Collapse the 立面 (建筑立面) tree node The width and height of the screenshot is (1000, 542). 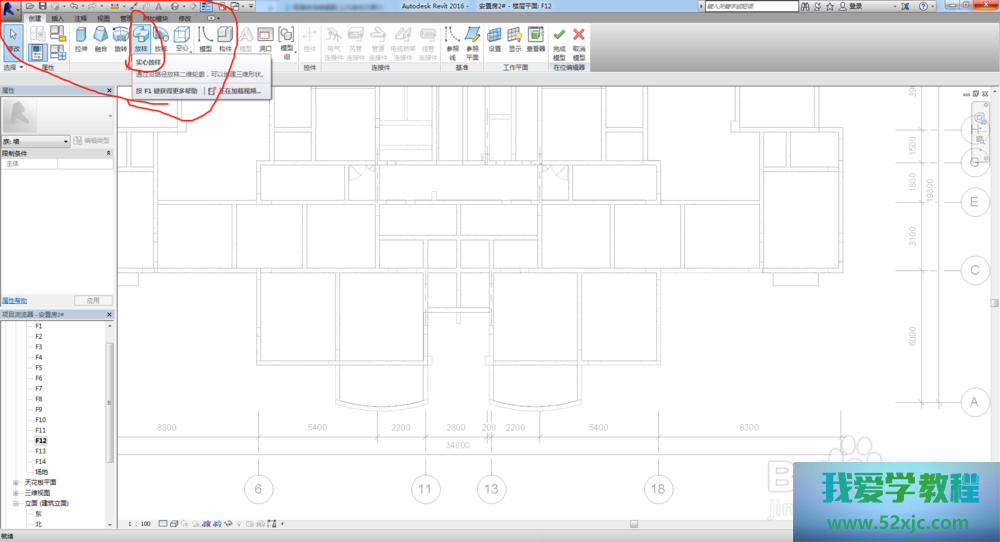point(16,503)
